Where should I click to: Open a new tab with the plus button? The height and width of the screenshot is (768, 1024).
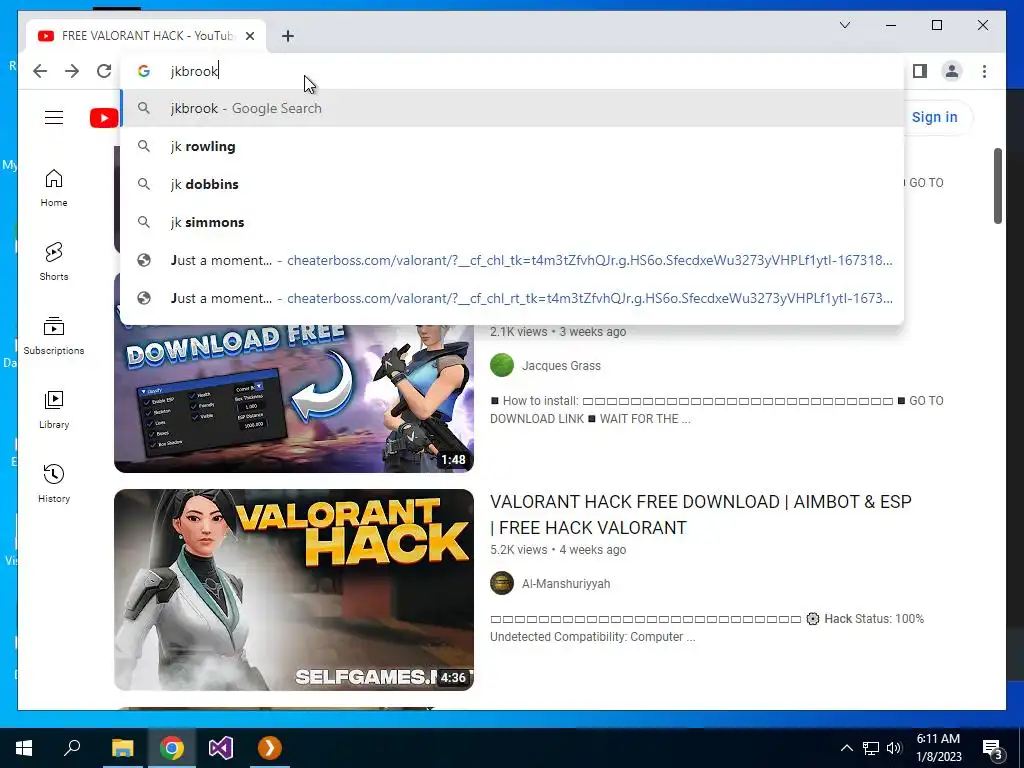click(288, 36)
